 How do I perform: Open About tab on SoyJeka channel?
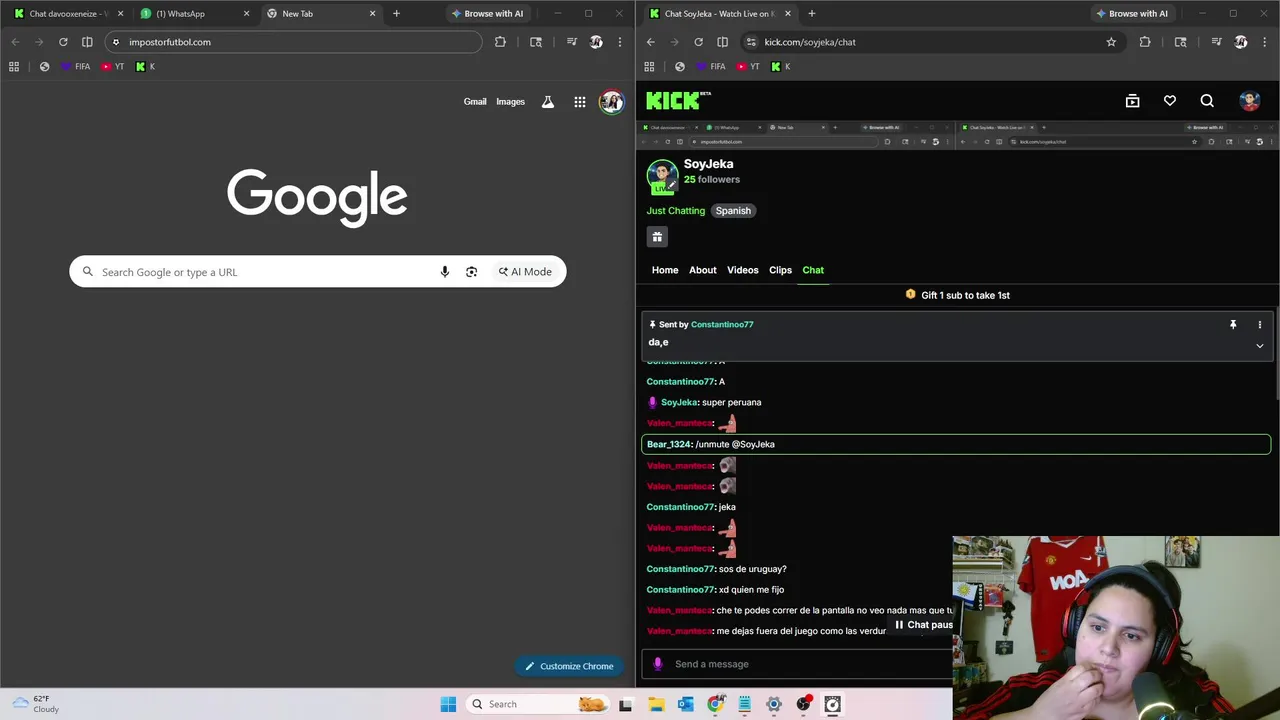click(703, 270)
